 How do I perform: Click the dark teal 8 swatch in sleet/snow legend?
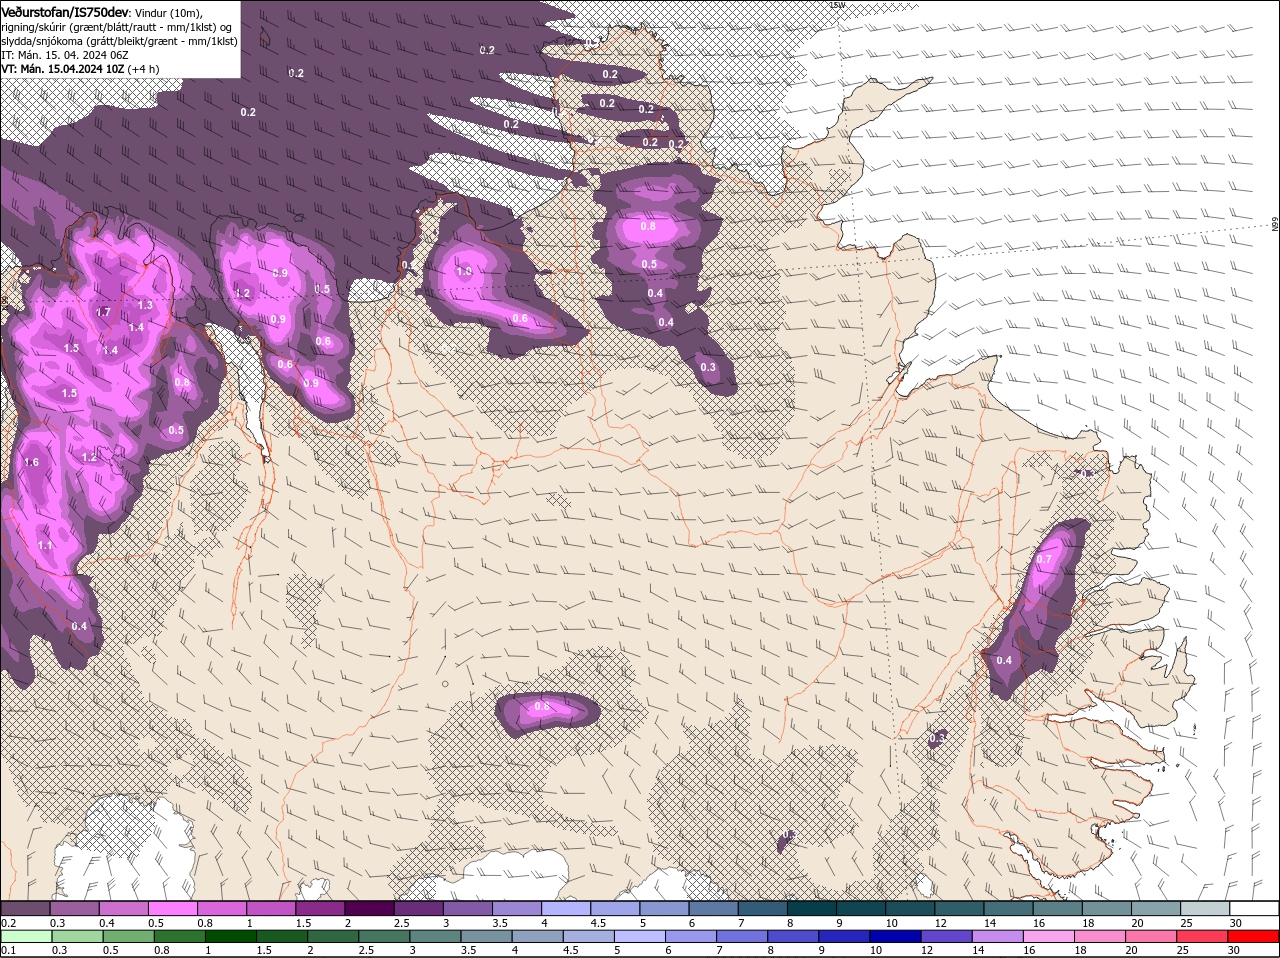[x=812, y=908]
